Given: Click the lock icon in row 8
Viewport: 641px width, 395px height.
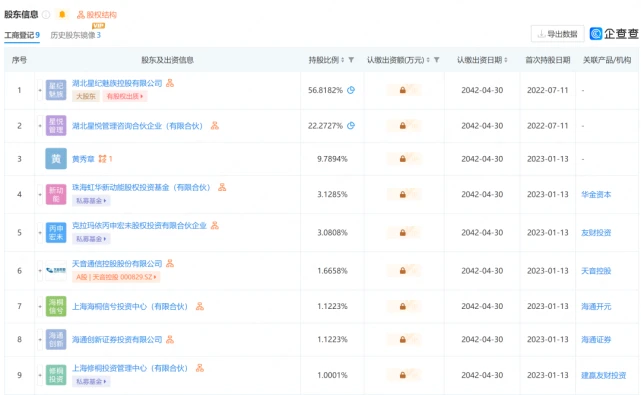Looking at the screenshot, I should click(403, 339).
